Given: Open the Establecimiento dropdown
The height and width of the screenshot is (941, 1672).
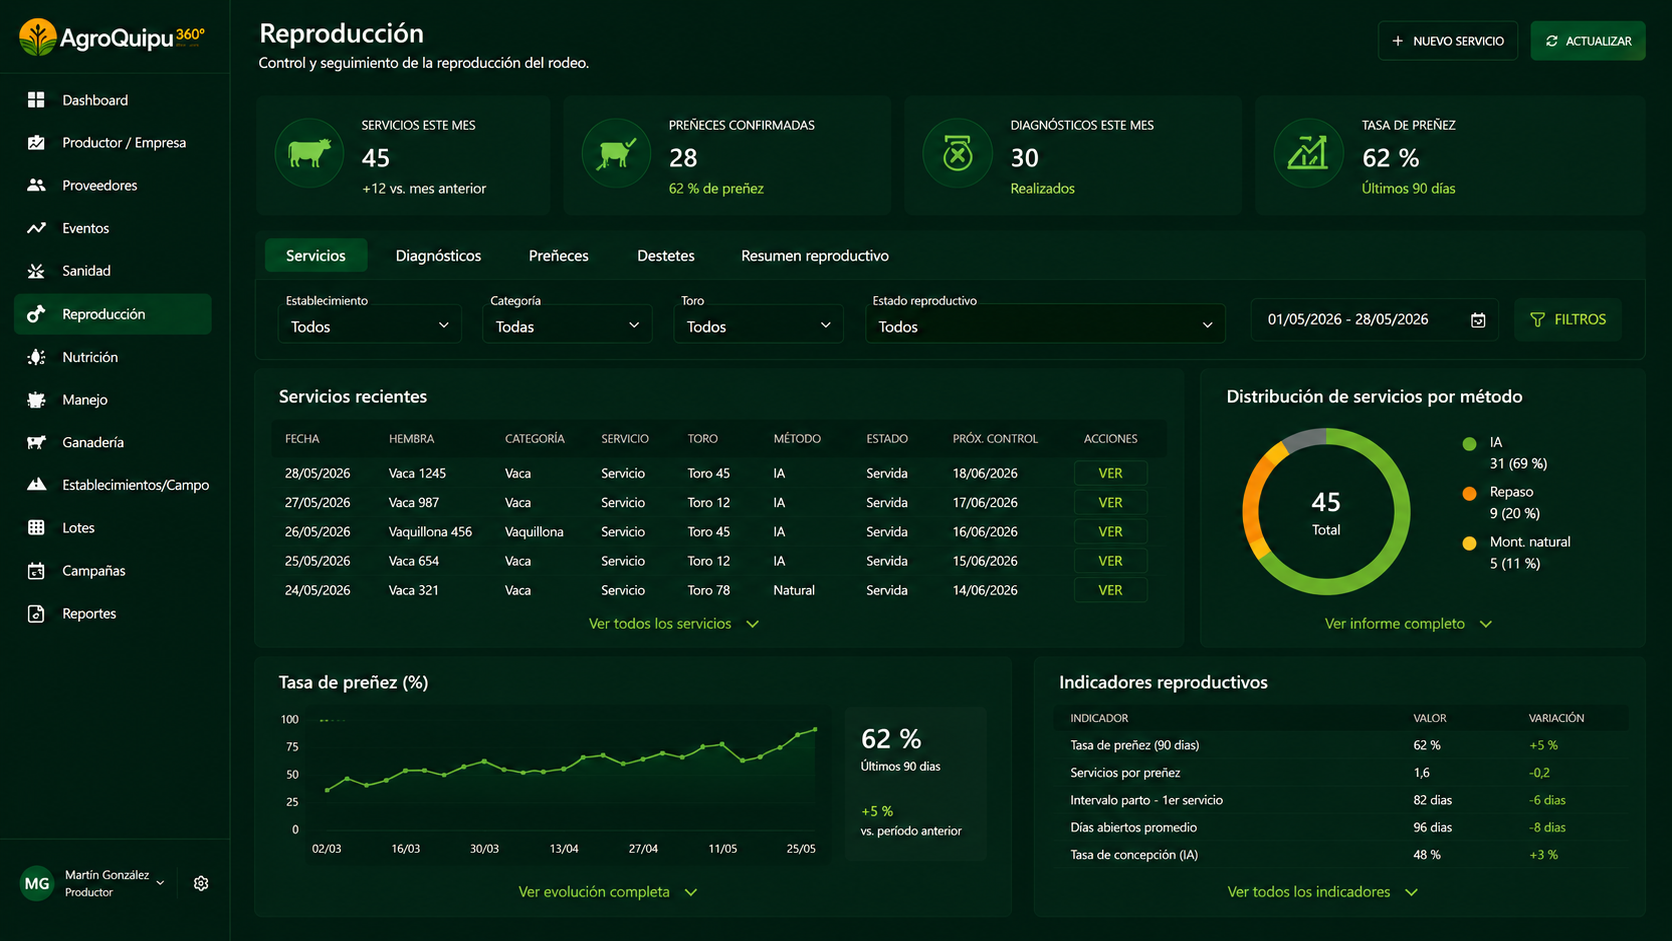Looking at the screenshot, I should click(369, 326).
